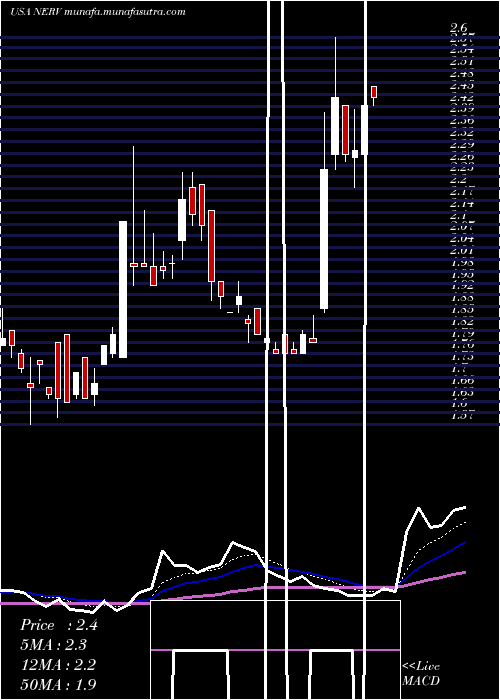500x700 pixels.
Task: Click the 2.2 price axis label
Action: tap(459, 180)
